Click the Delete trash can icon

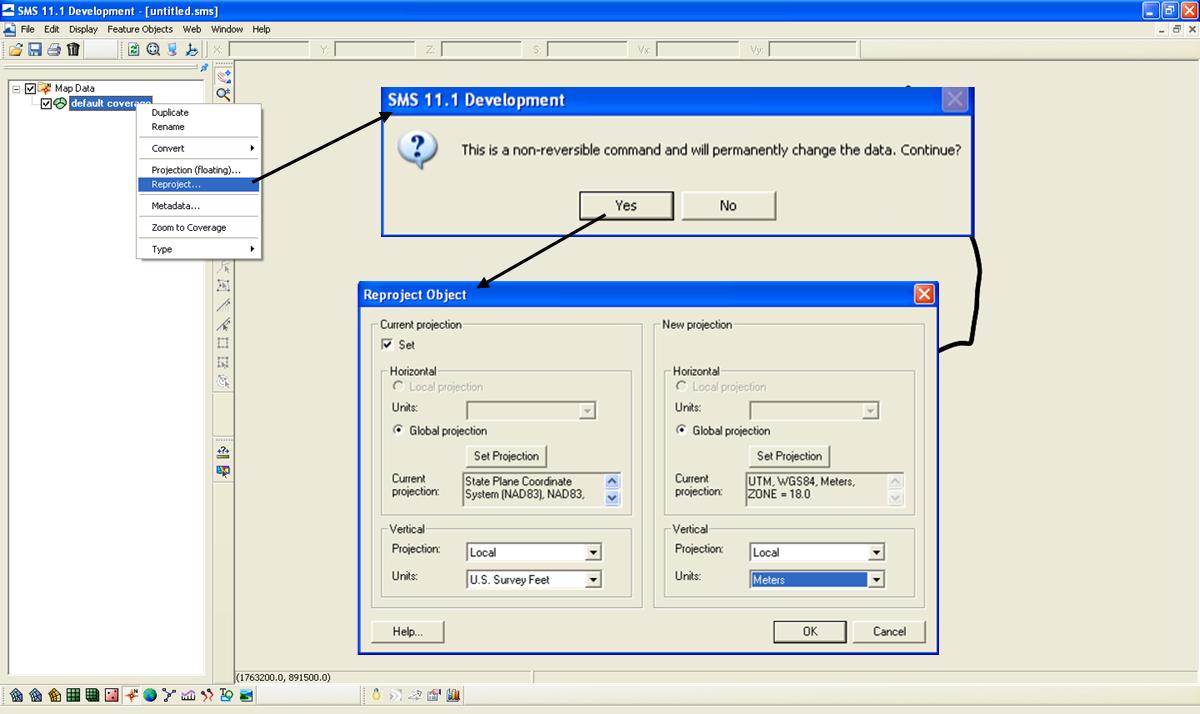[73, 49]
